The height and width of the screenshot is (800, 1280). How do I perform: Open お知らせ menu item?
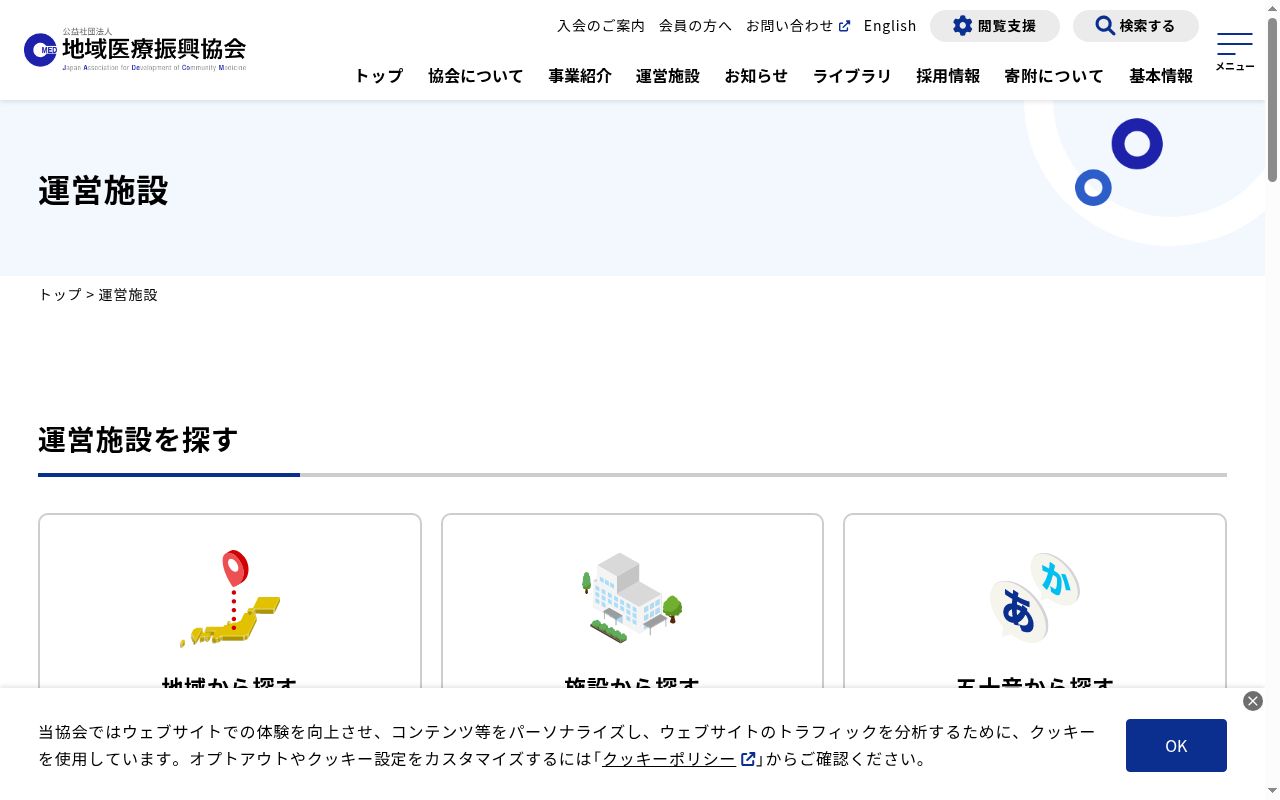756,76
